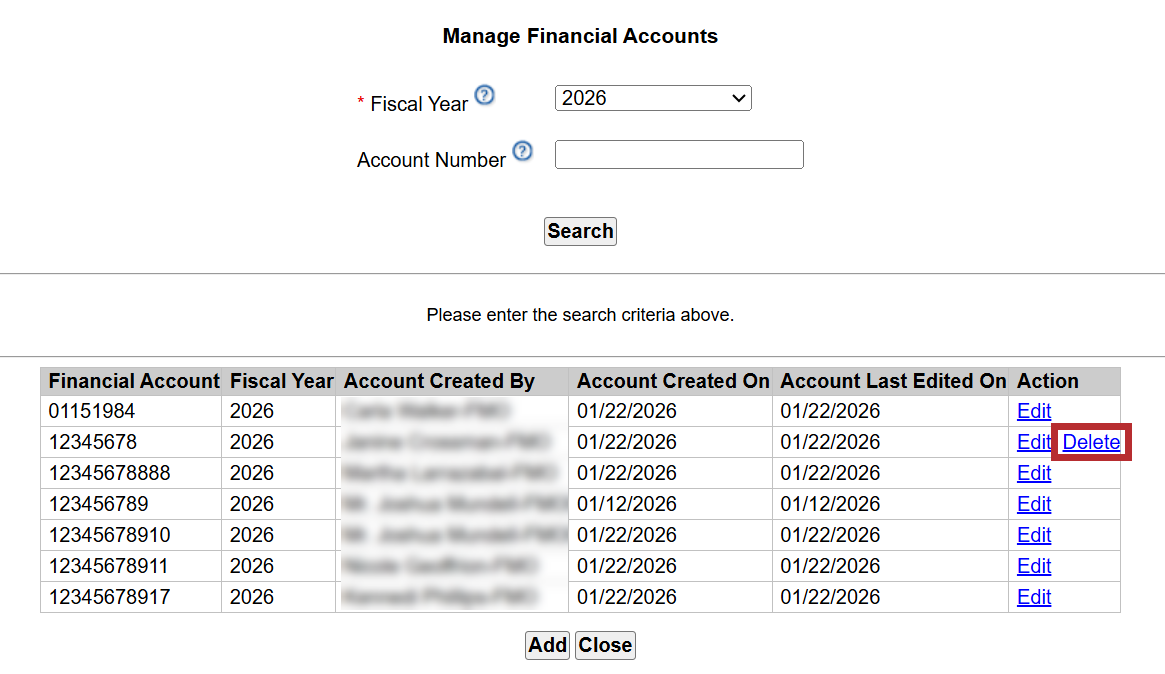
Task: Click help icon next to Fiscal Year
Action: point(484,96)
